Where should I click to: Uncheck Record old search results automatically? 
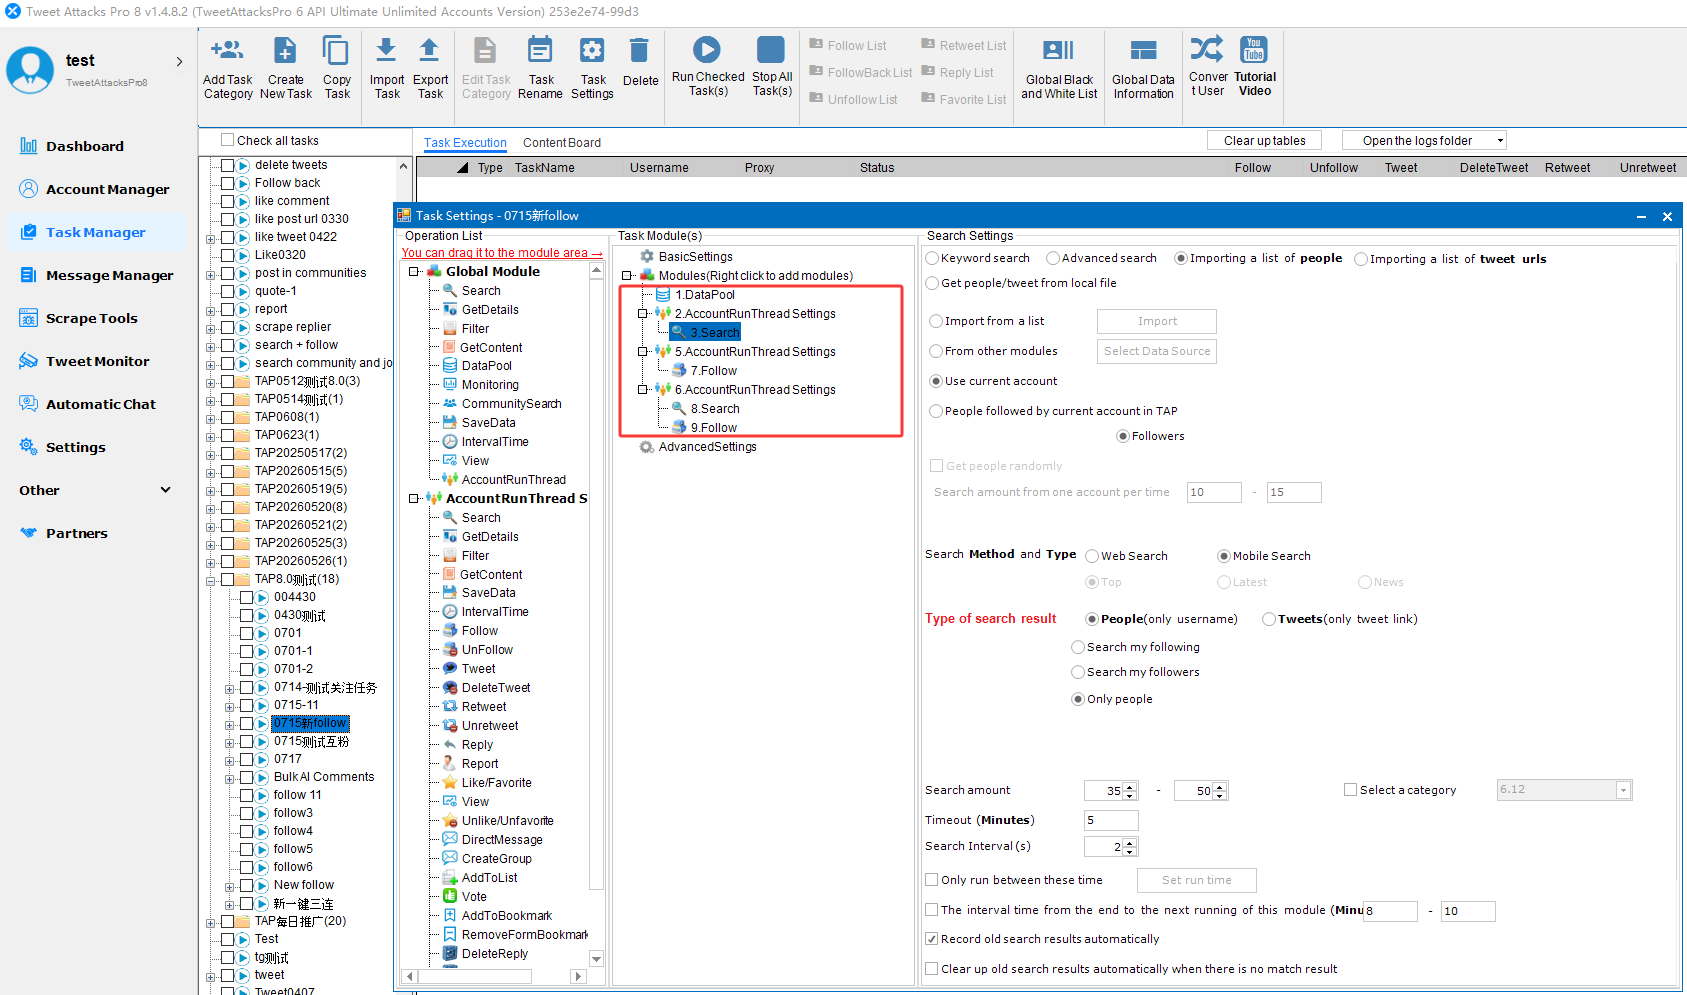pos(932,939)
